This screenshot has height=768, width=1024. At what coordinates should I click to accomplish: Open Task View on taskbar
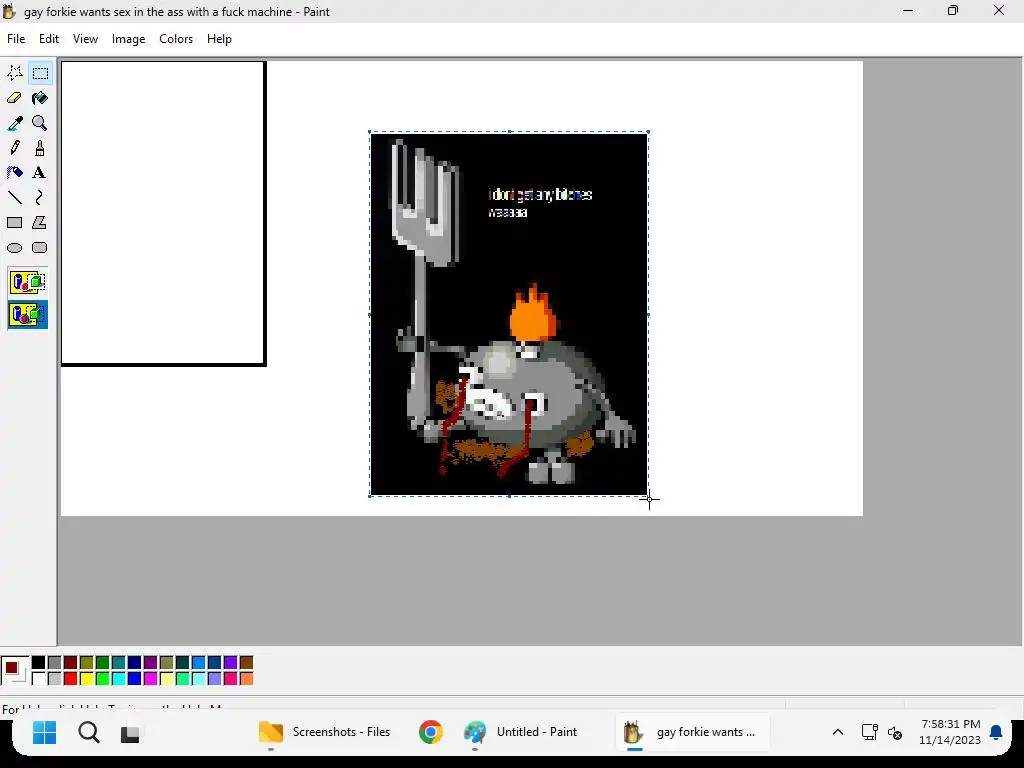click(130, 733)
